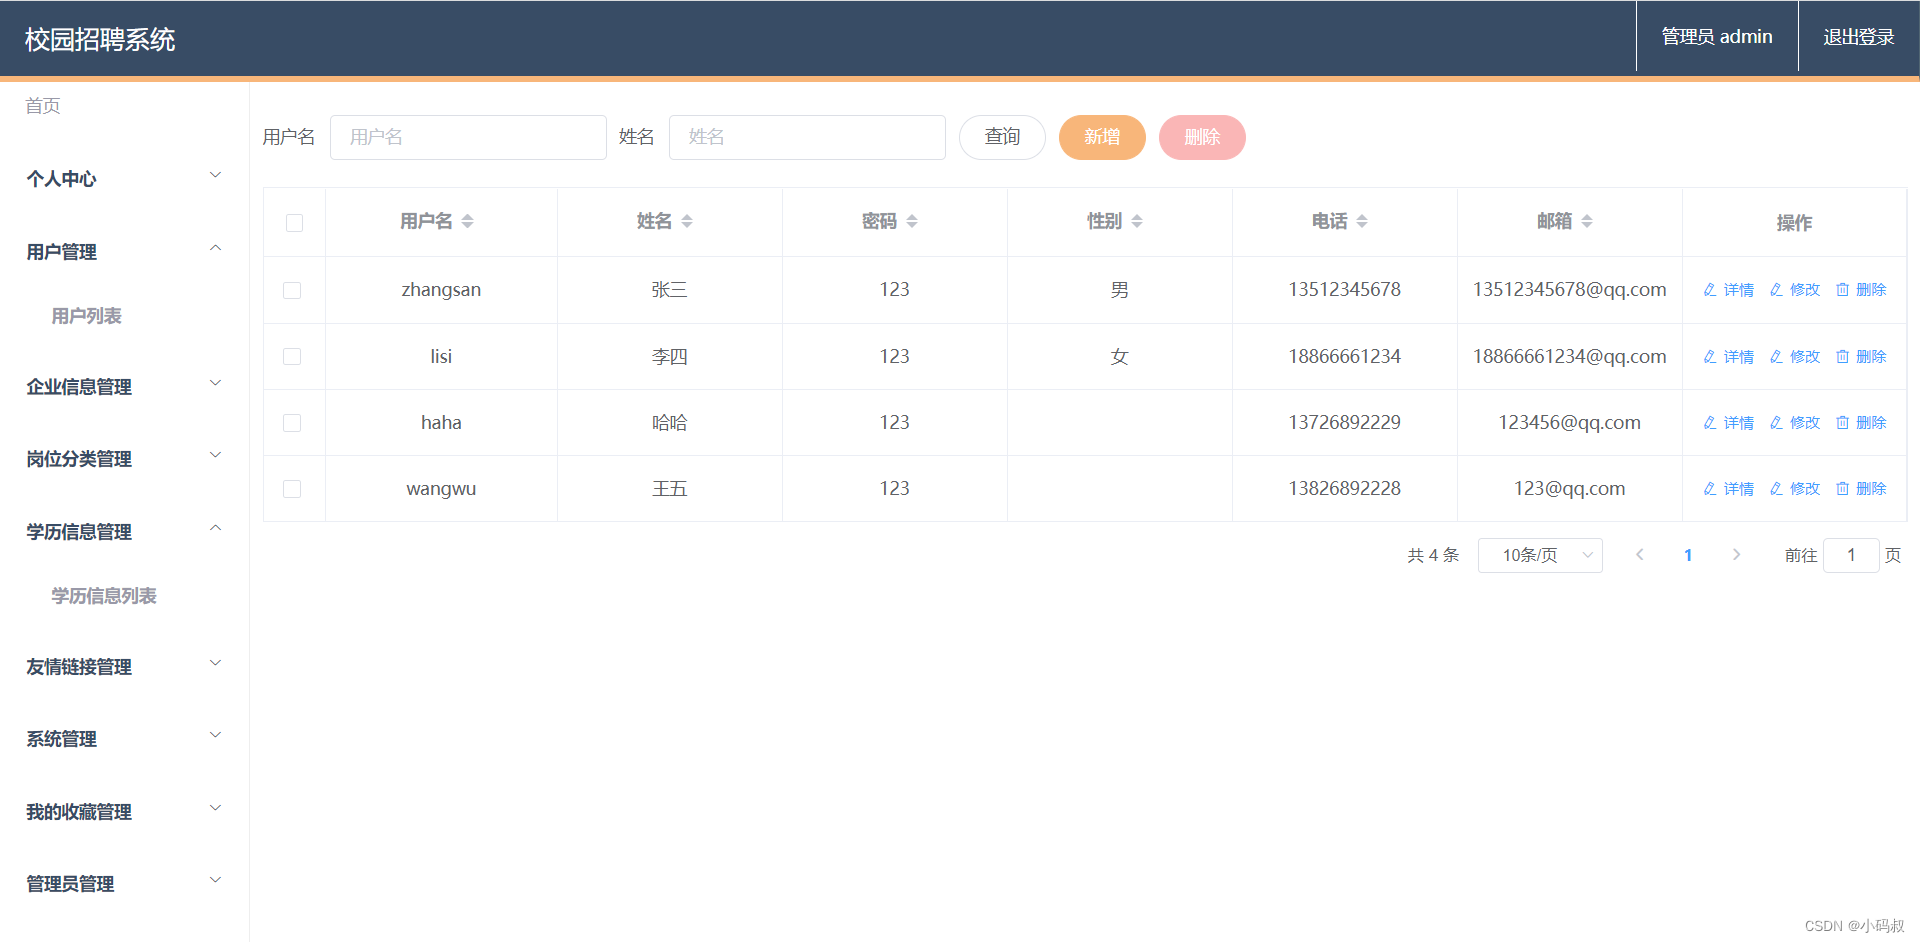Click the 校园招聘系统 title
The width and height of the screenshot is (1920, 942).
pos(100,39)
